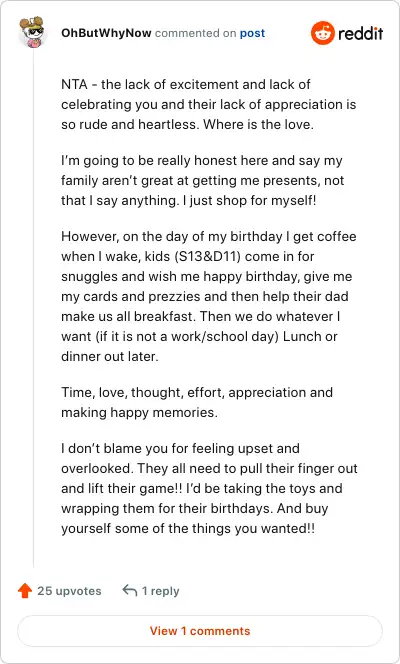Open the "1 reply" link
The width and height of the screenshot is (400, 664).
[160, 591]
